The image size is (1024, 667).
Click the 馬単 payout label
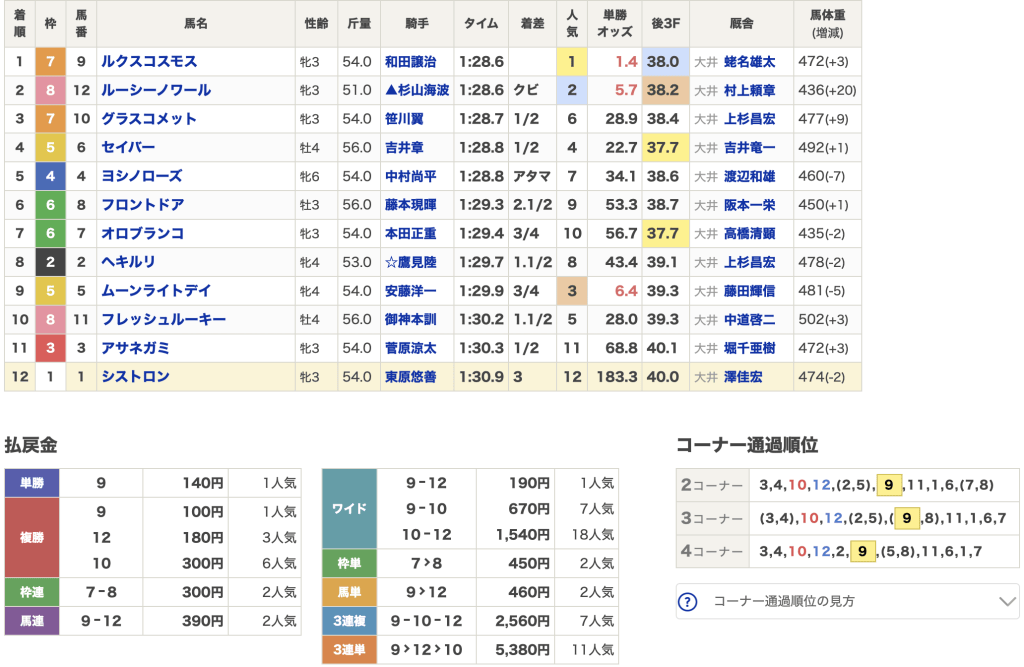[349, 593]
